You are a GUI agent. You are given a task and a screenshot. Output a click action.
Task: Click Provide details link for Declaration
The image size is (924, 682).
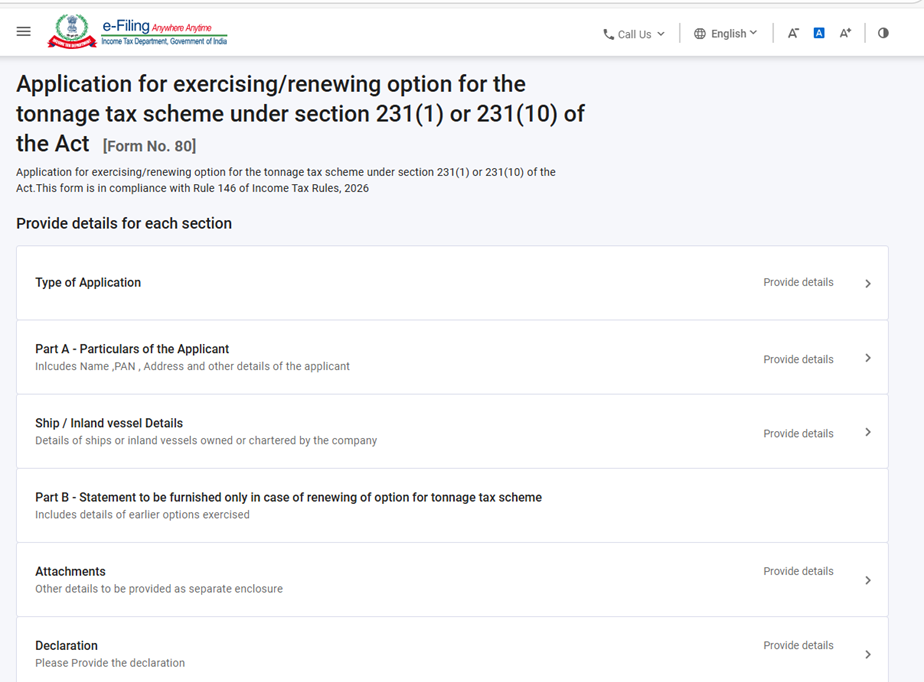(798, 645)
